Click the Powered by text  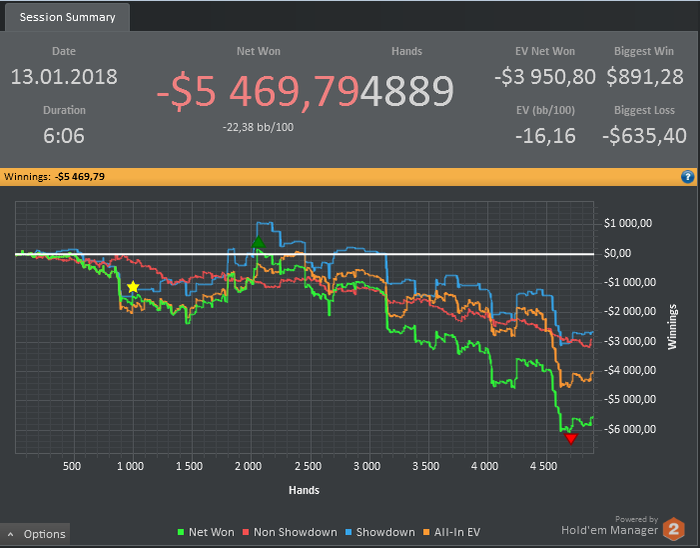point(636,519)
